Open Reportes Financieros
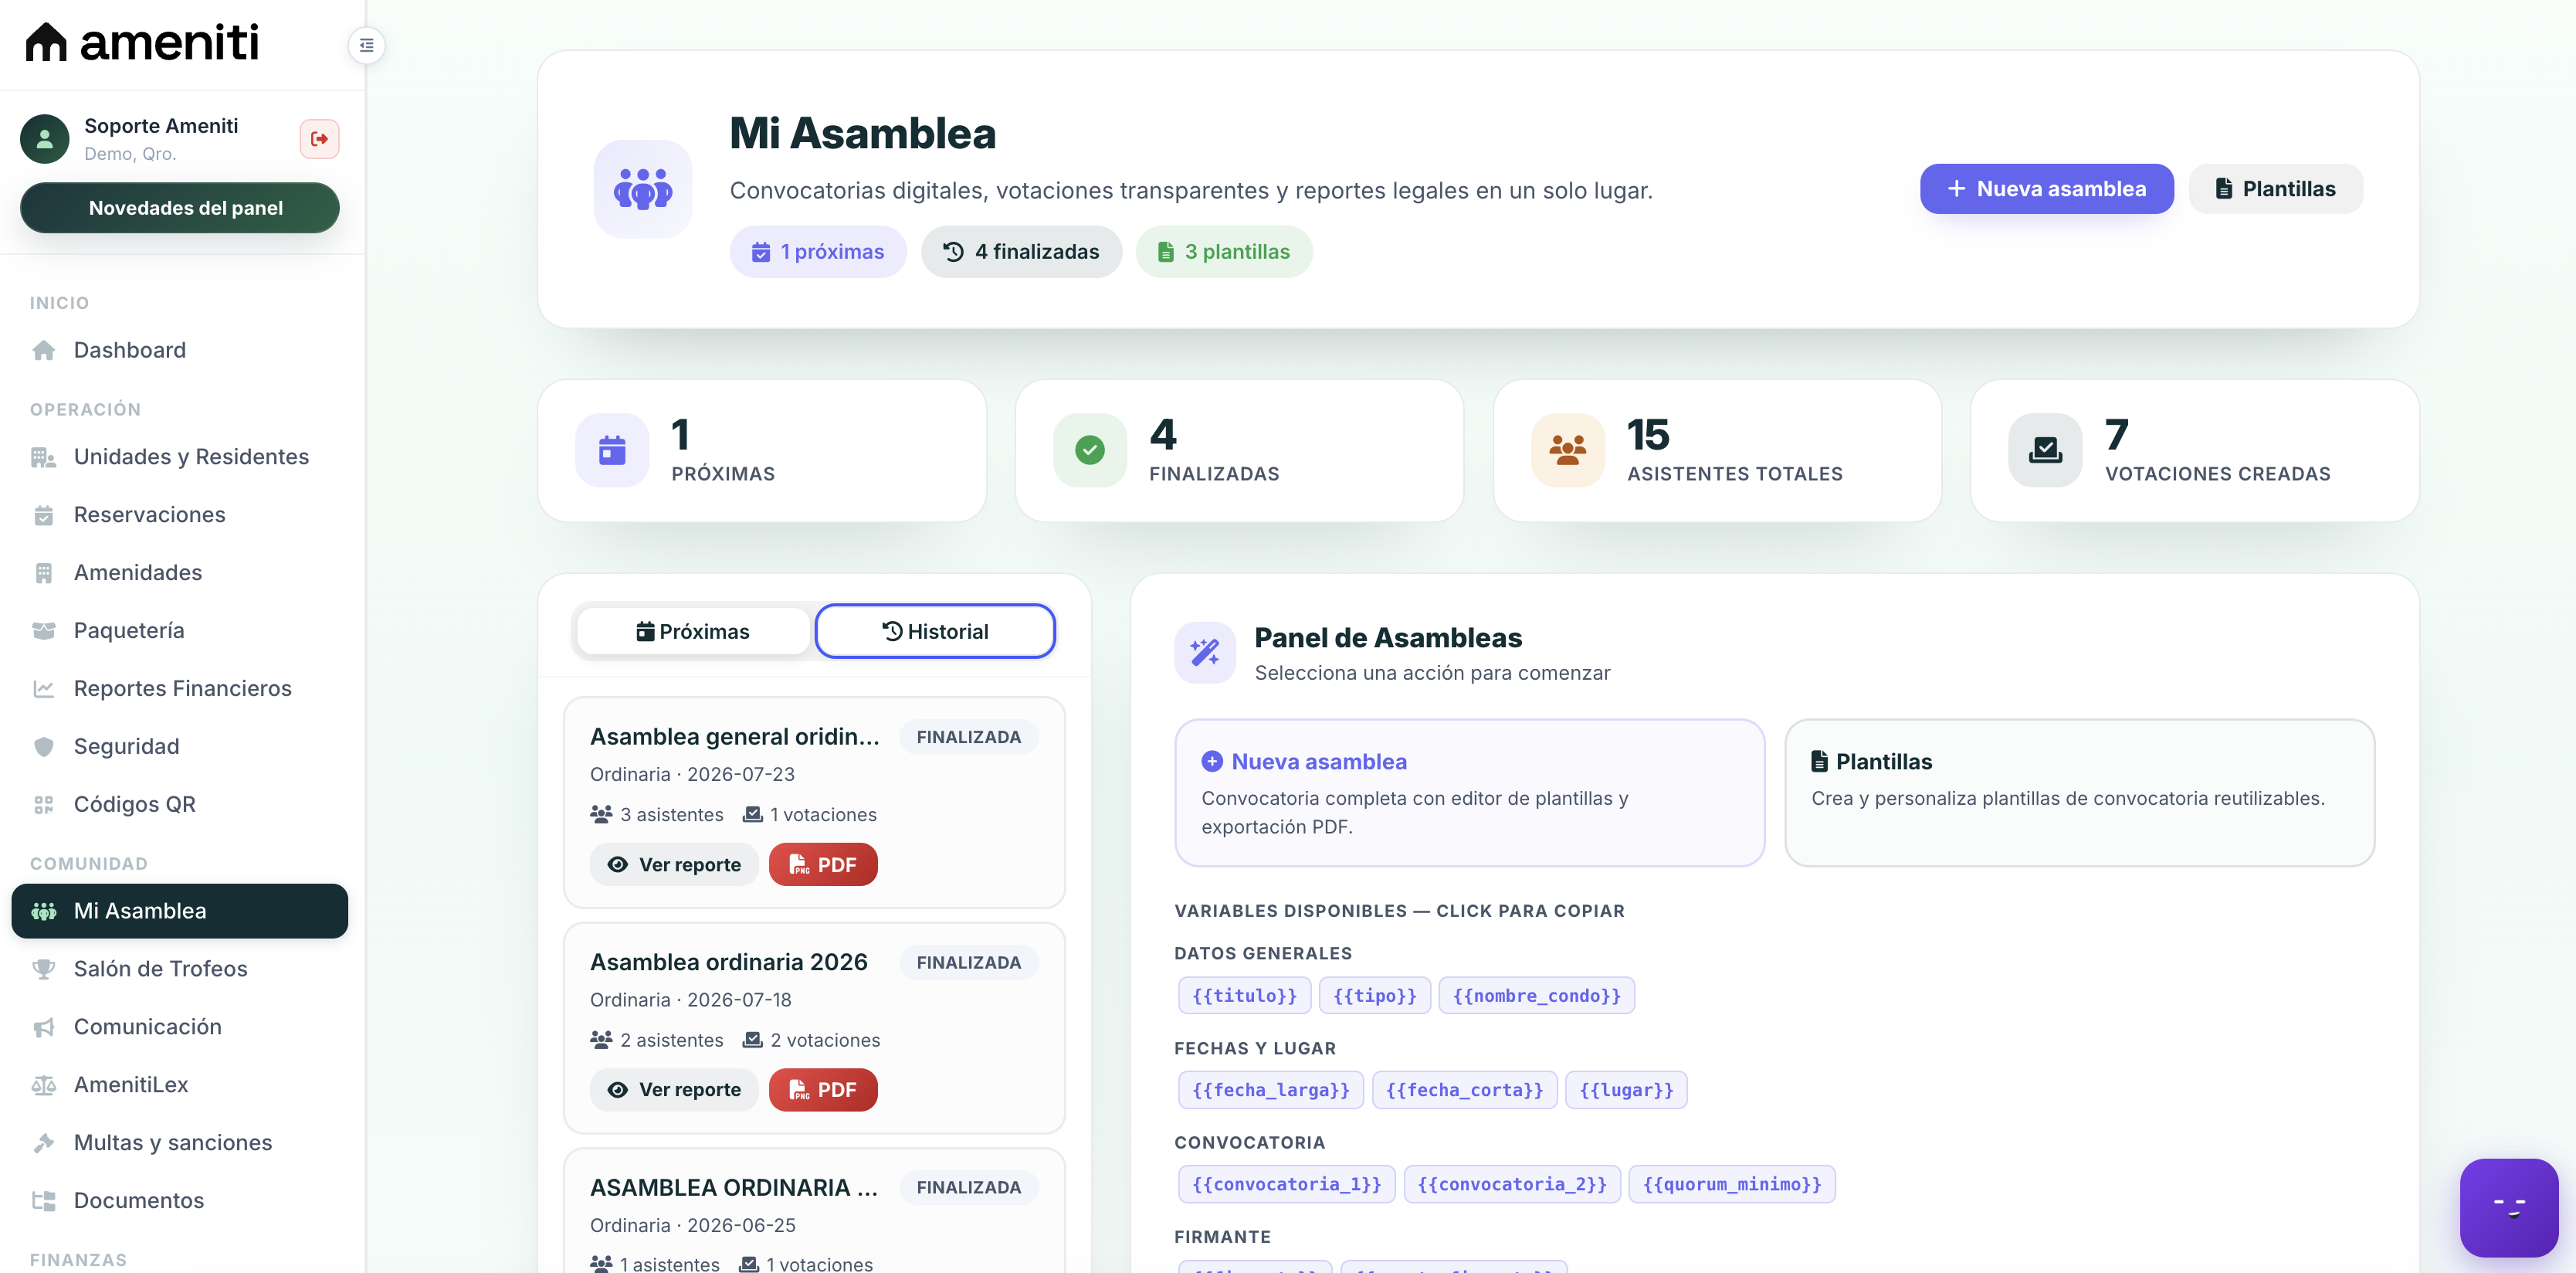The width and height of the screenshot is (2576, 1273). 180,688
